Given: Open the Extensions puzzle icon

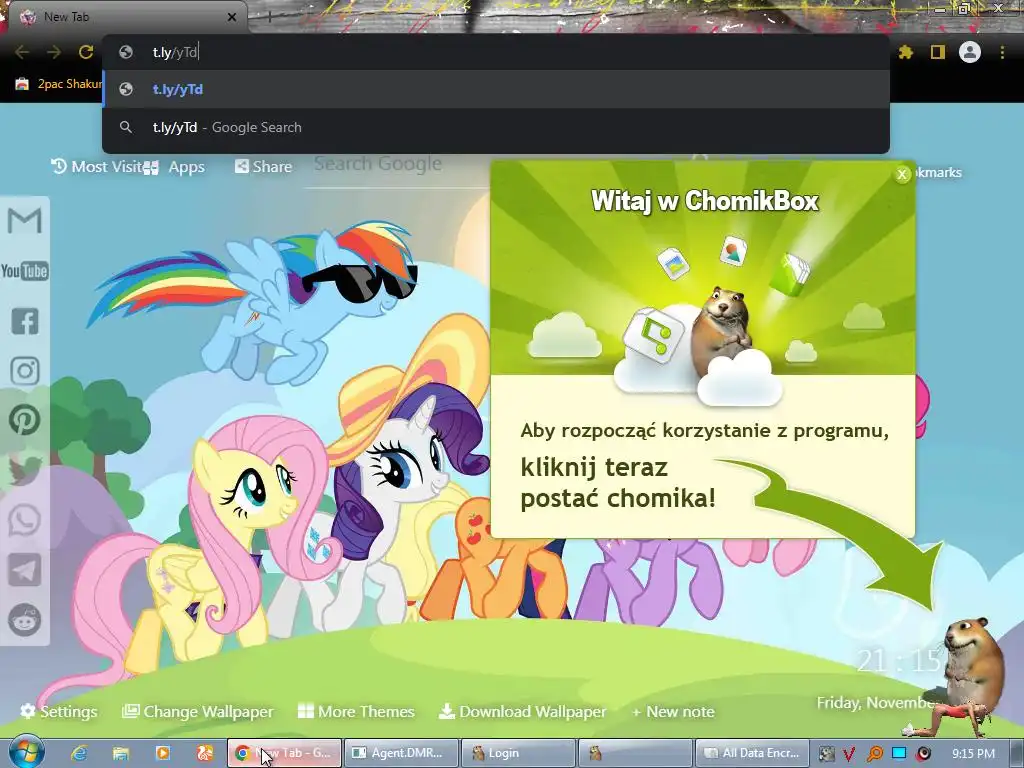Looking at the screenshot, I should coord(906,52).
